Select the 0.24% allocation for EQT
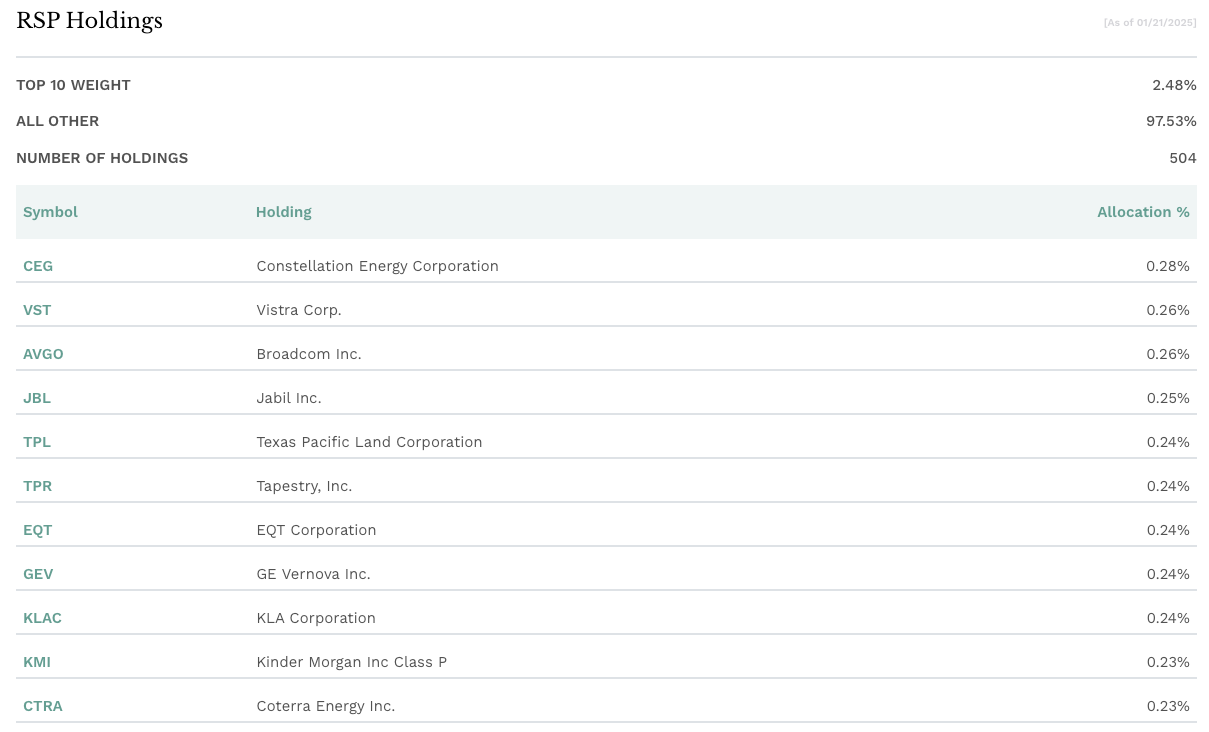This screenshot has width=1209, height=732. [1168, 530]
